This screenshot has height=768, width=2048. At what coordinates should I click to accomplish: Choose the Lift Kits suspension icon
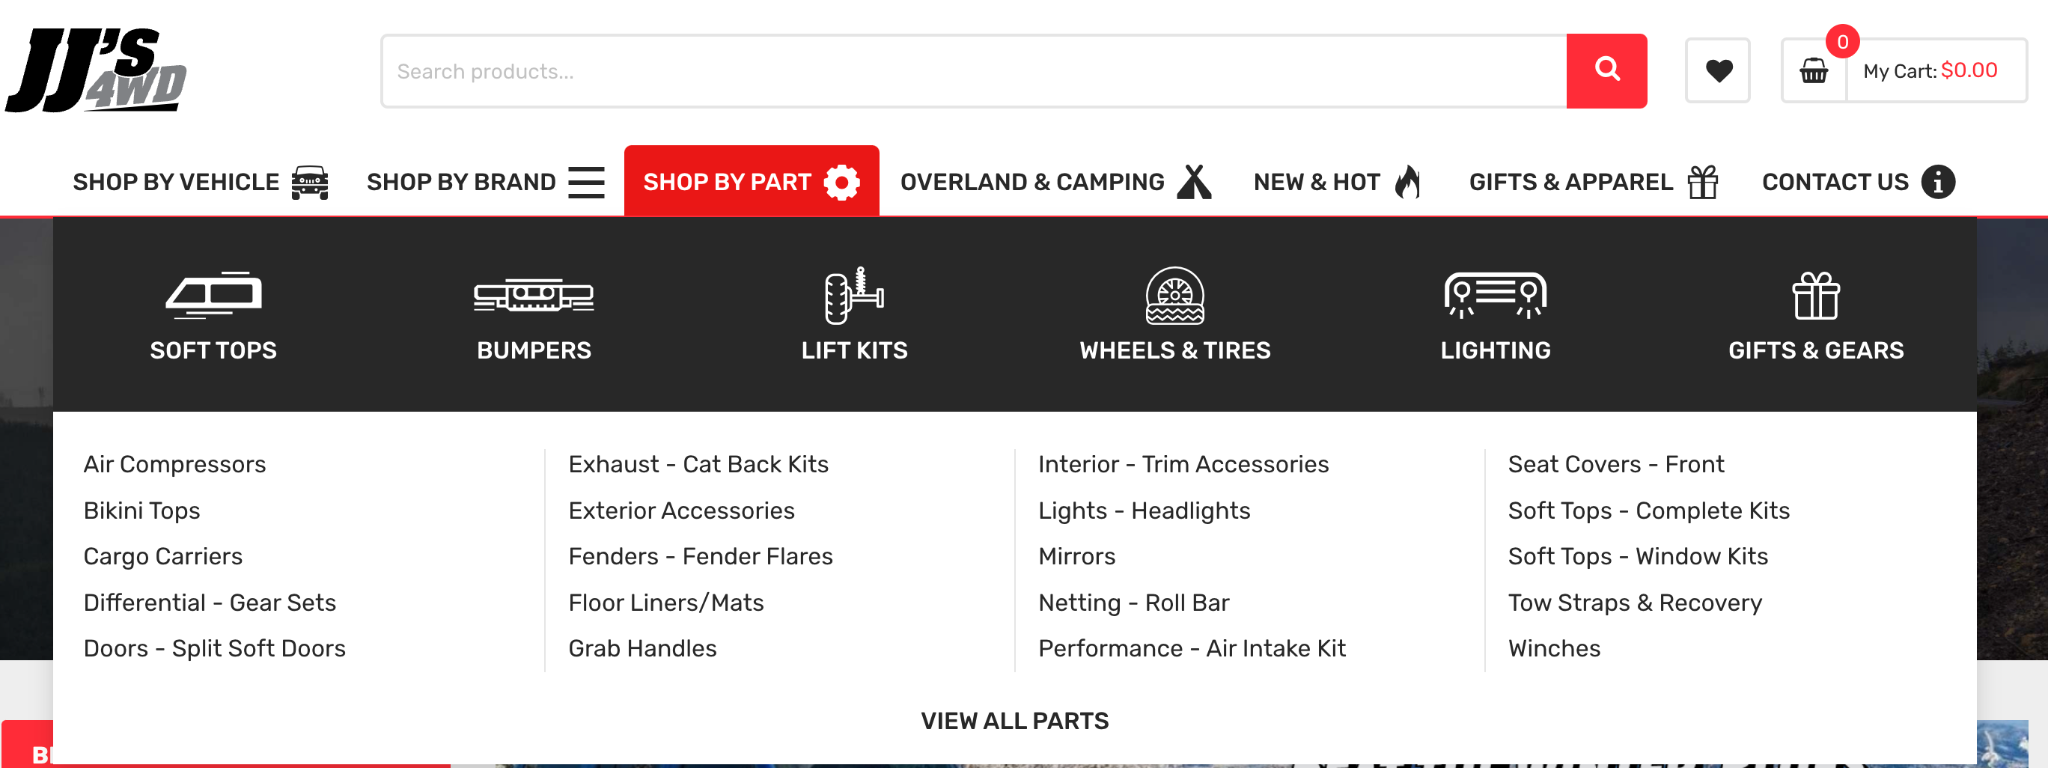[854, 296]
